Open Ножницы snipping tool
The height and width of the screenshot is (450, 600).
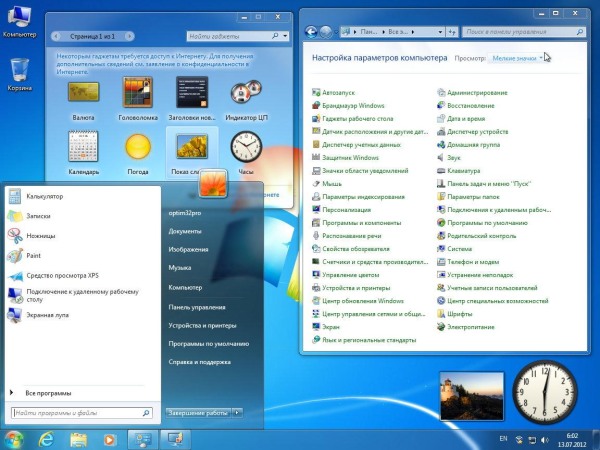click(40, 236)
